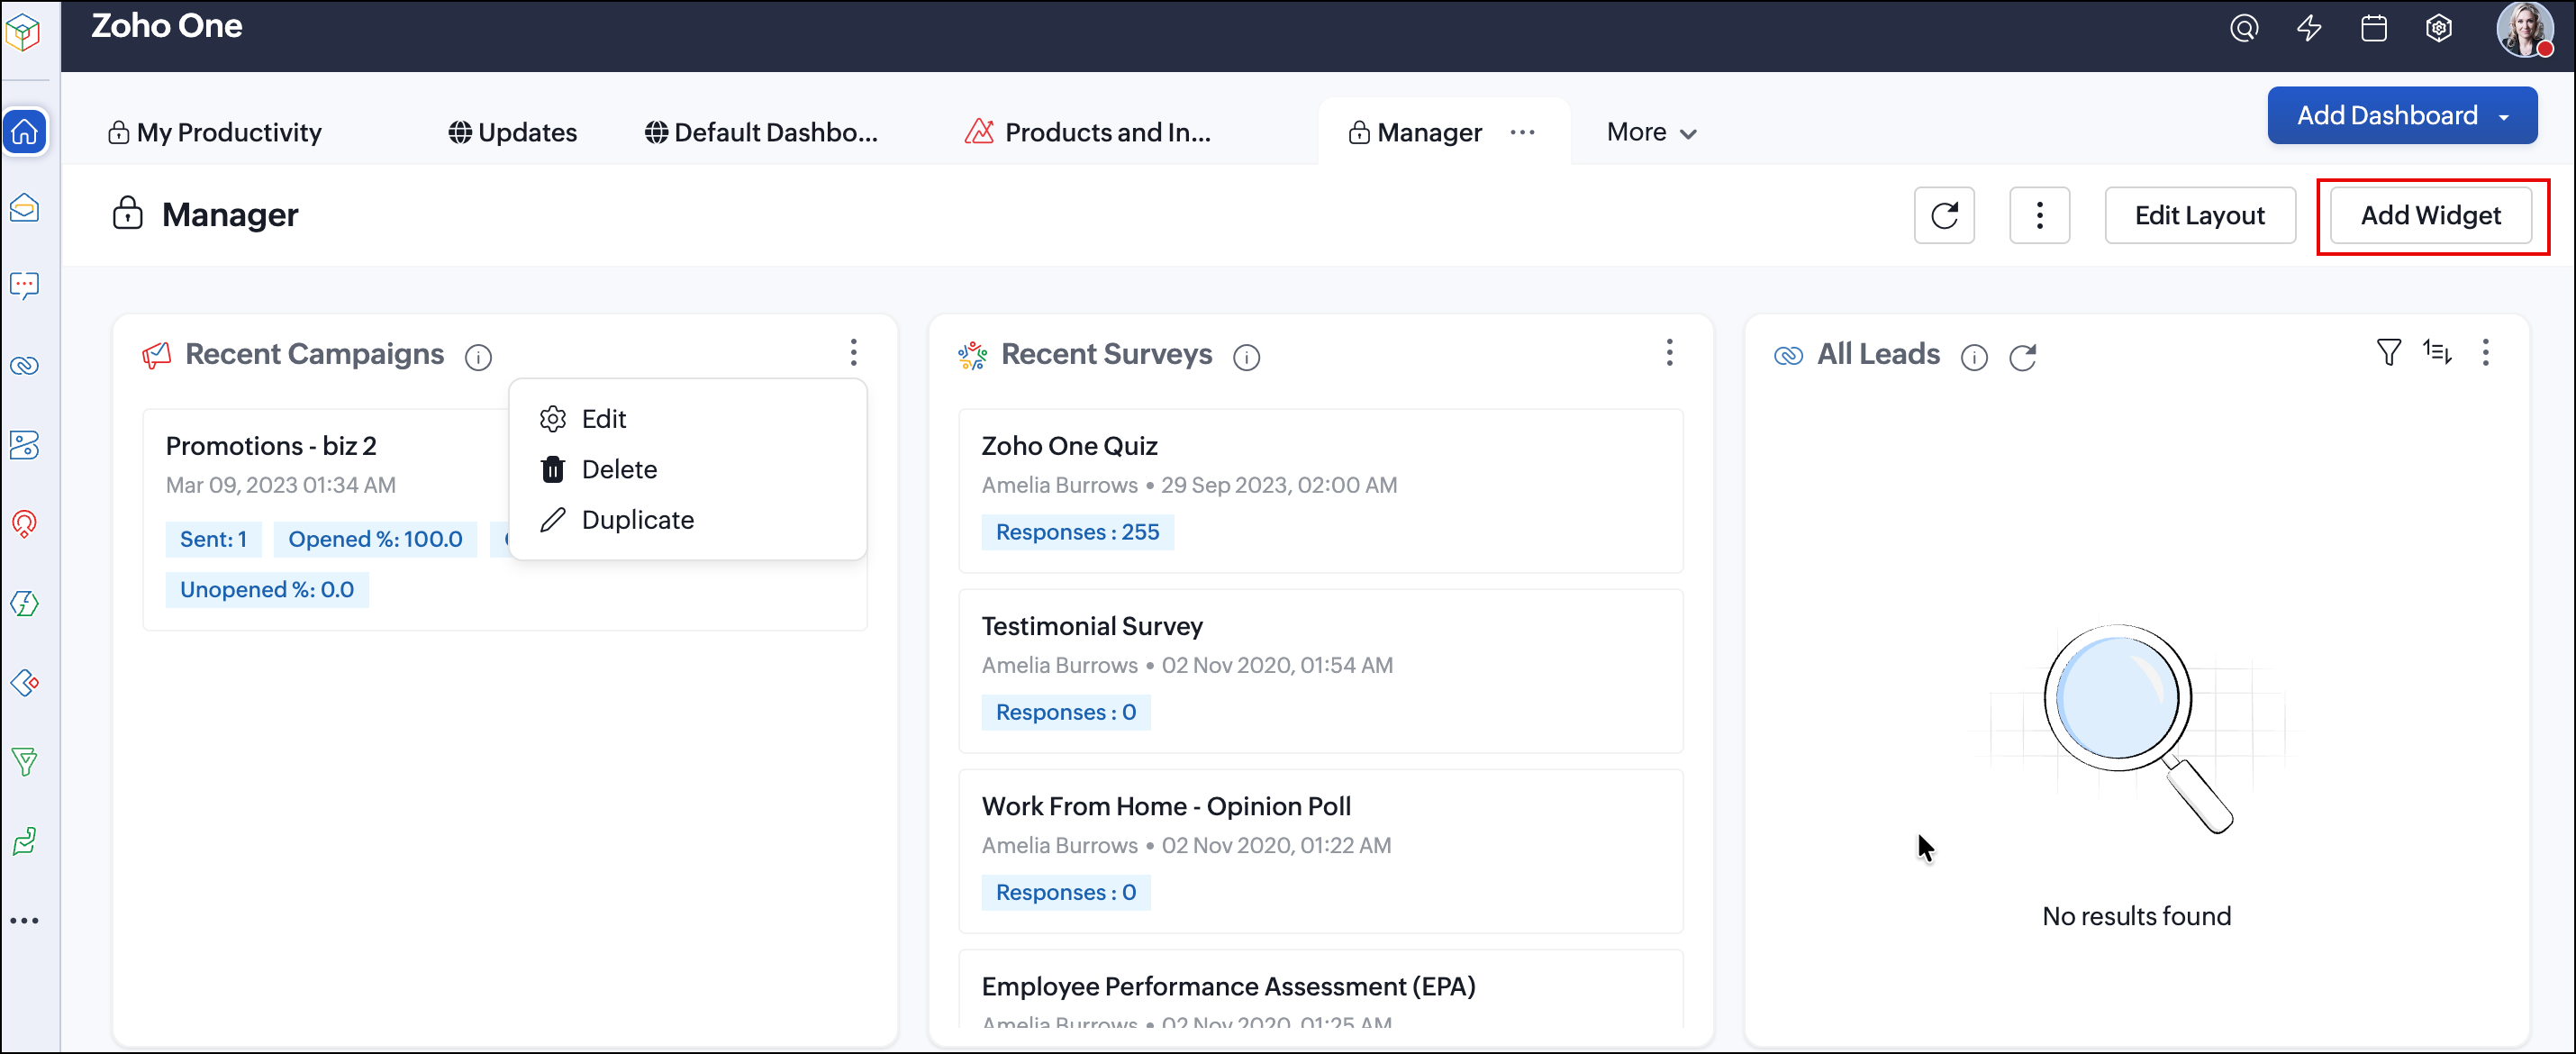Click the 29 Sep 2023, 02:00 AM timestamp
Screen dimensions: 2576x1054
(x=1278, y=485)
